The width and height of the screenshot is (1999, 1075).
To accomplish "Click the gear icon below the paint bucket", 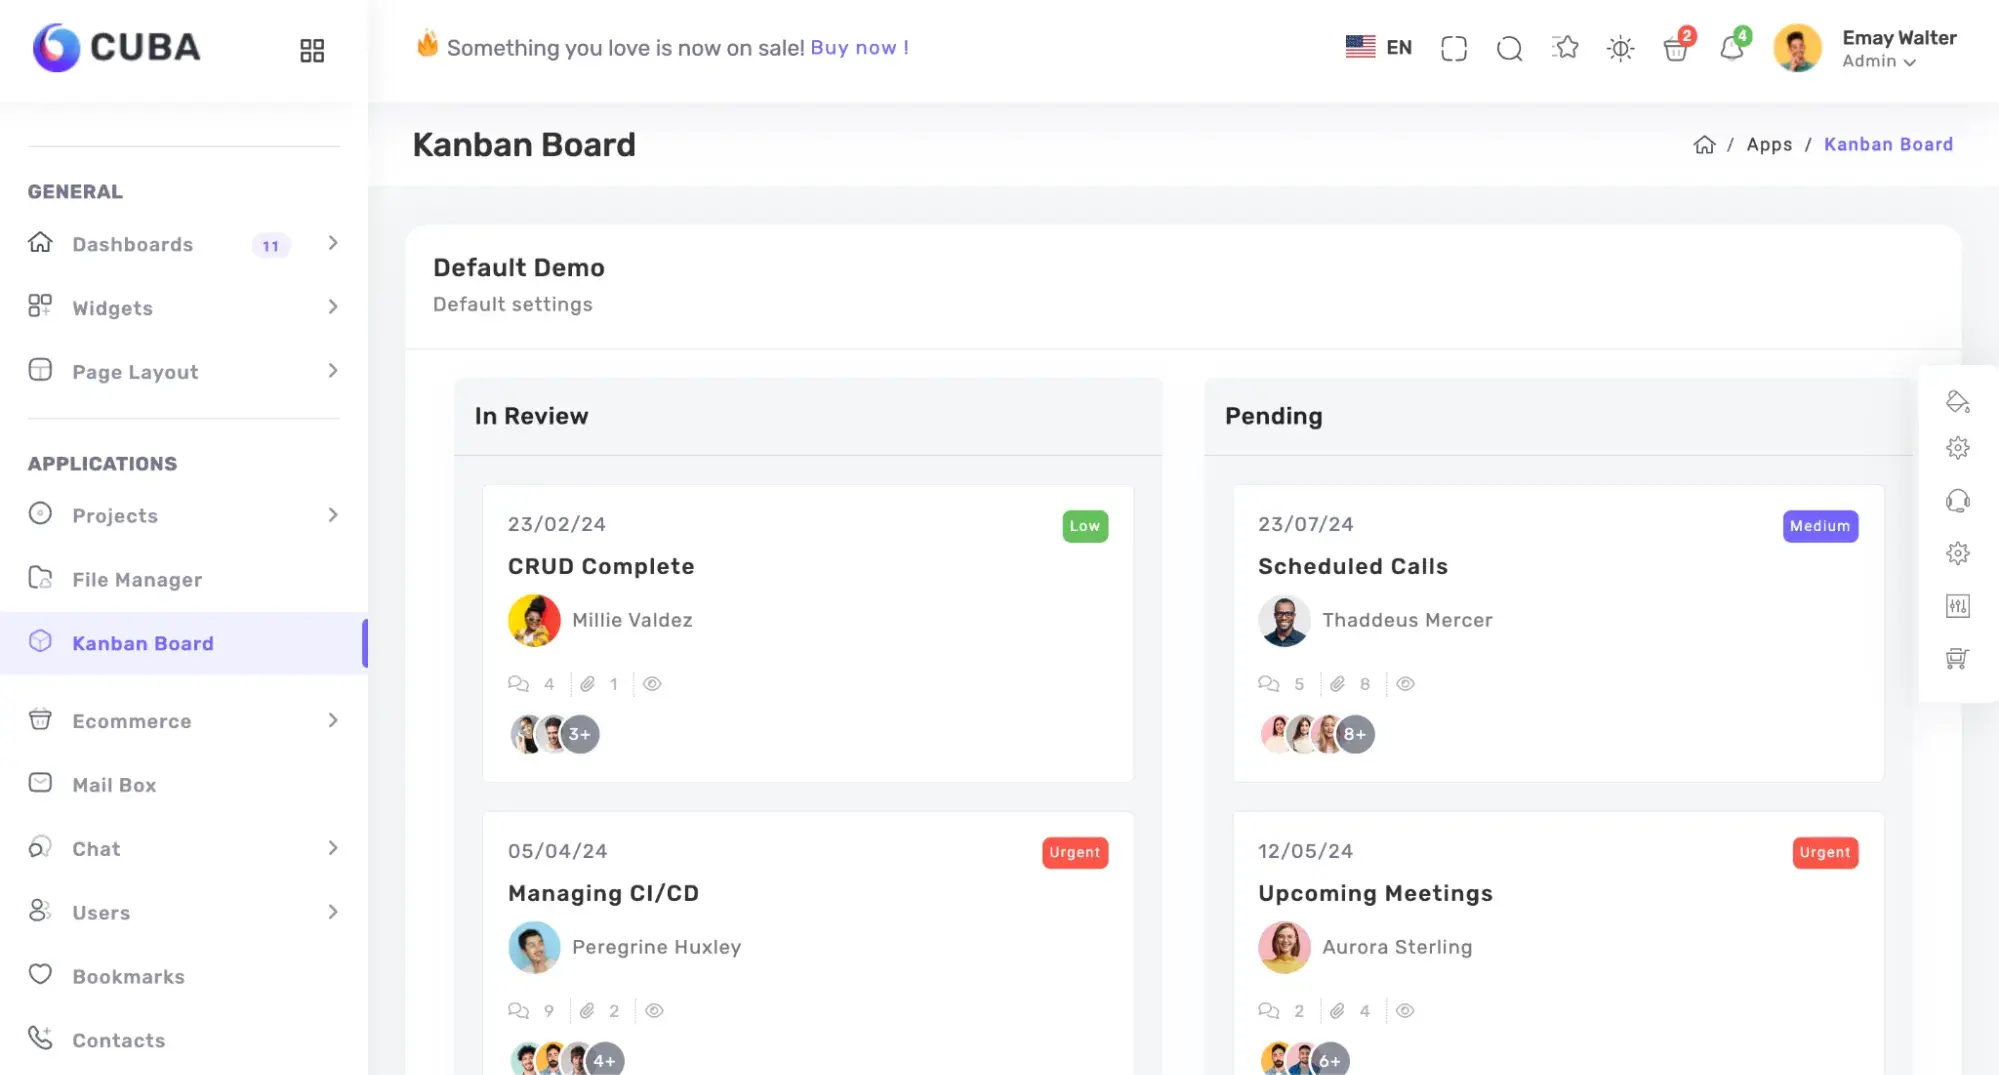I will 1957,448.
